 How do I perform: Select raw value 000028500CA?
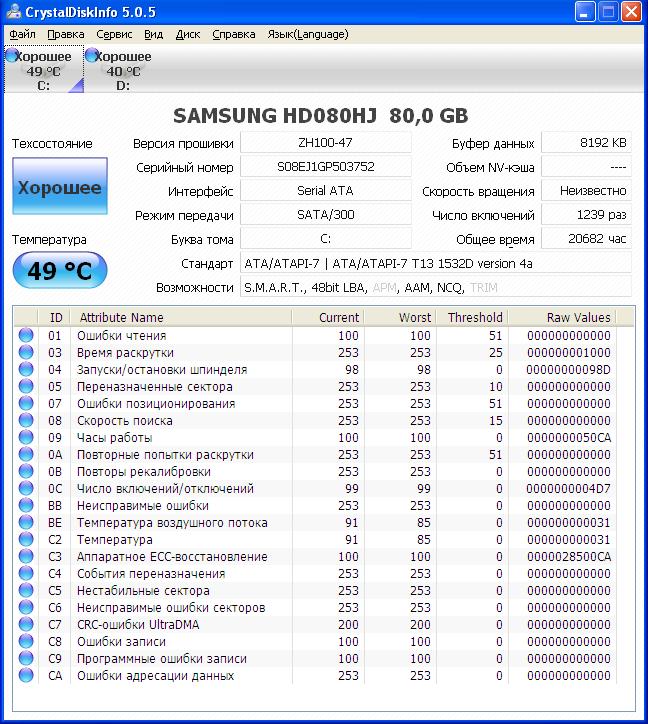[x=569, y=557]
